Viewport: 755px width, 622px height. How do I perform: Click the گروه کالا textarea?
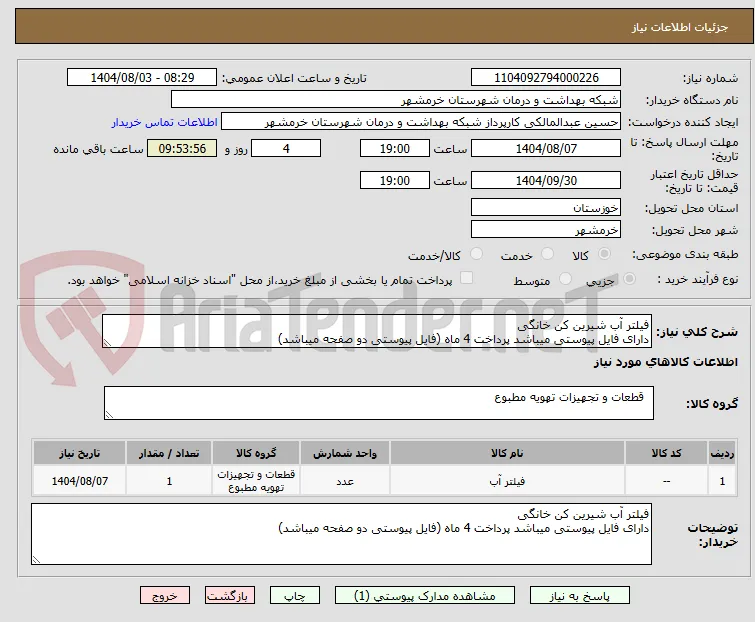(x=379, y=403)
